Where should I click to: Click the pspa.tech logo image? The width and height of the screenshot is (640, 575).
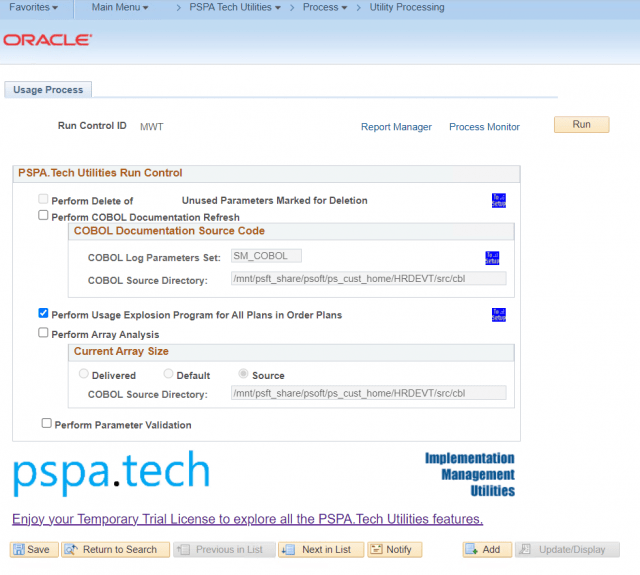pyautogui.click(x=111, y=473)
